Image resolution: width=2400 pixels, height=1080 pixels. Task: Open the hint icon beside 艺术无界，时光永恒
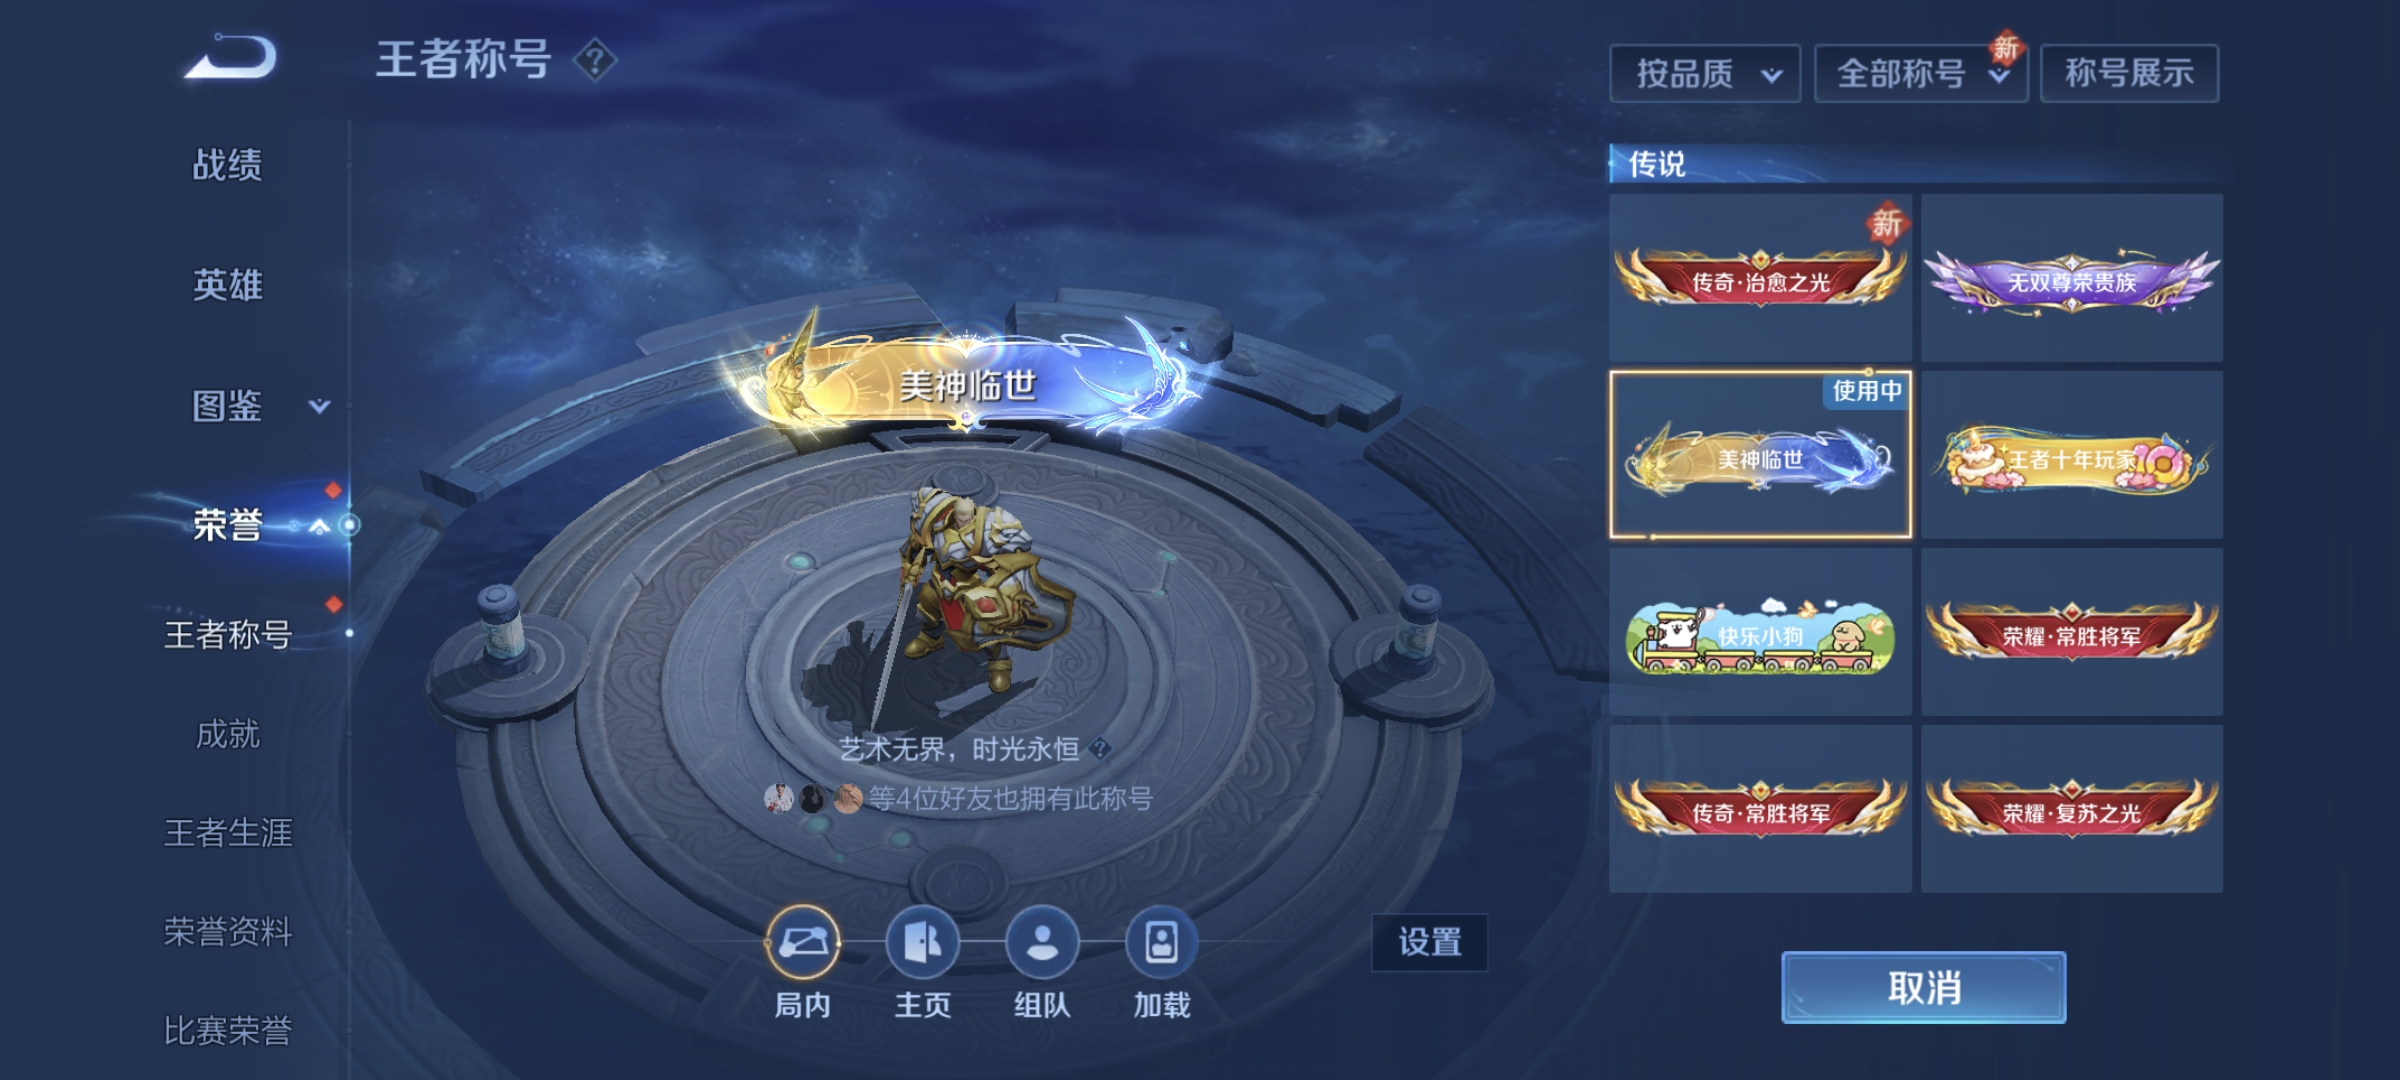point(1101,748)
